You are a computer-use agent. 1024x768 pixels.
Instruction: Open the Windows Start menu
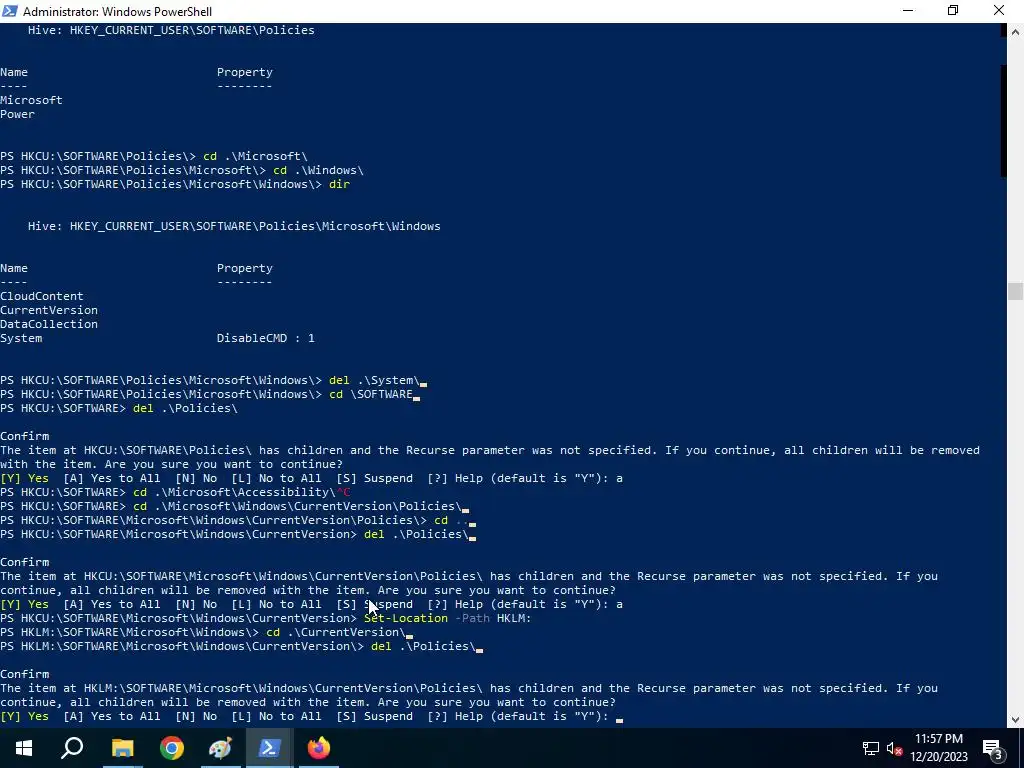[24, 748]
